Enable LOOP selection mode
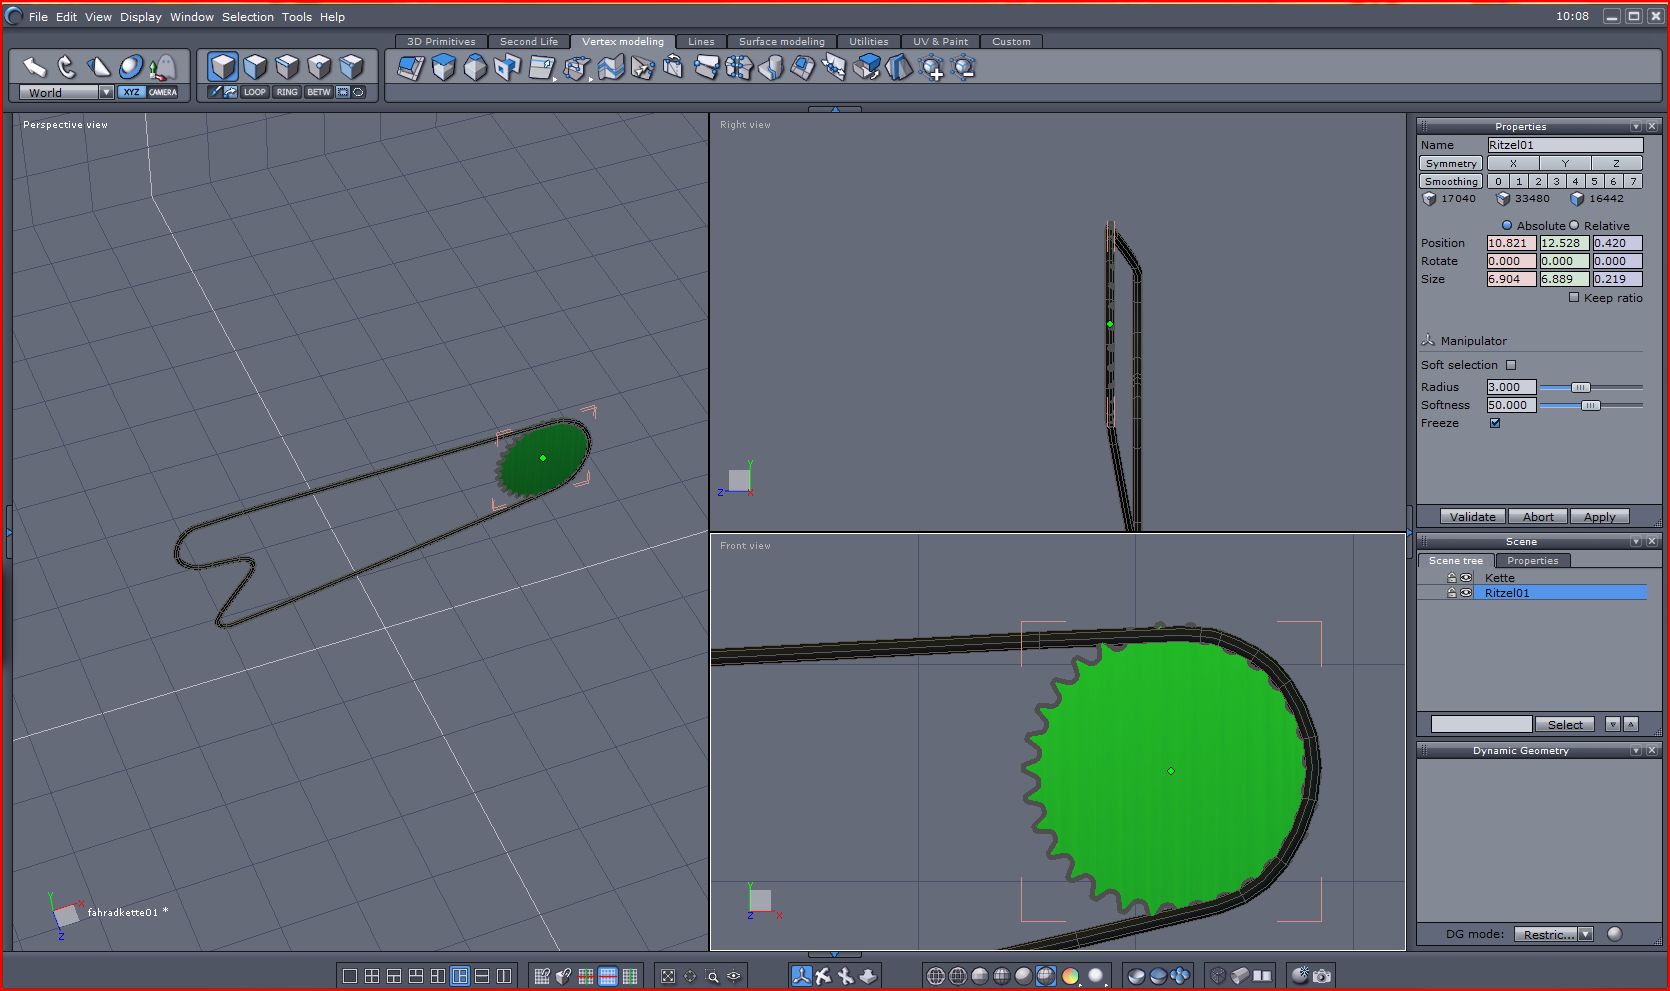 pyautogui.click(x=255, y=92)
